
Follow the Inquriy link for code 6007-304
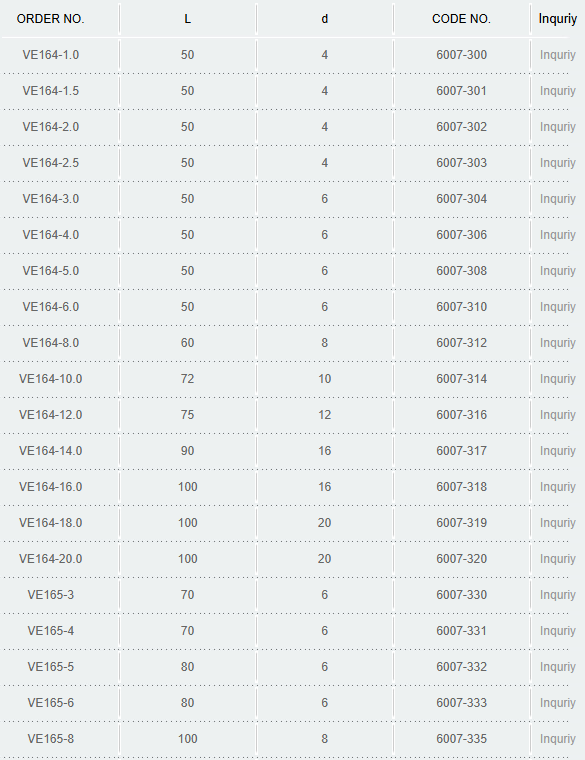click(x=557, y=199)
